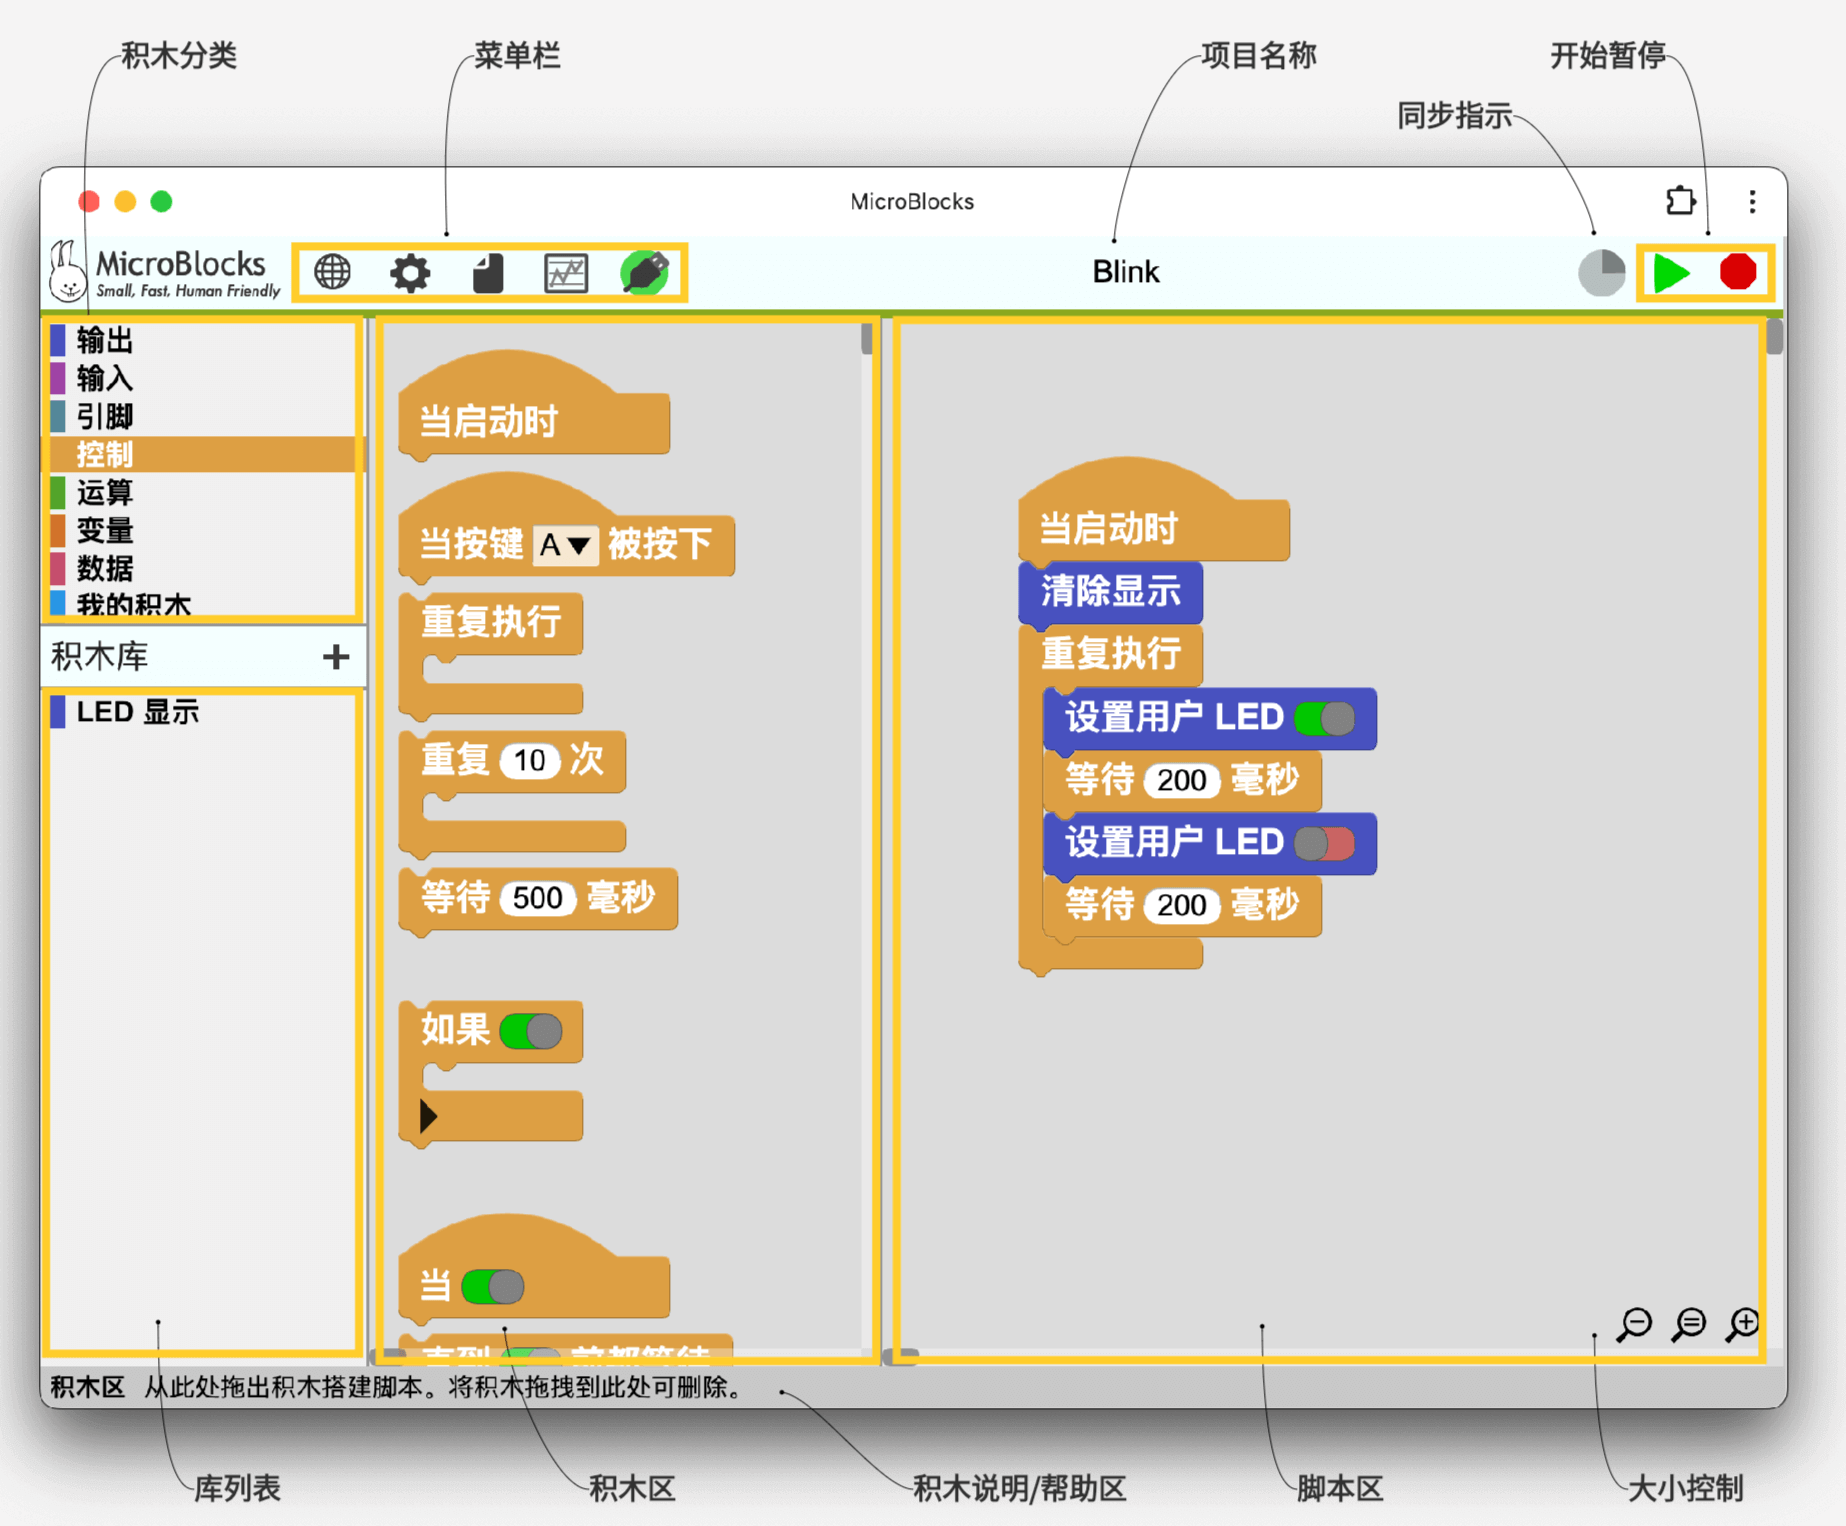The width and height of the screenshot is (1846, 1526).
Task: Open the language globe menu
Action: (332, 272)
